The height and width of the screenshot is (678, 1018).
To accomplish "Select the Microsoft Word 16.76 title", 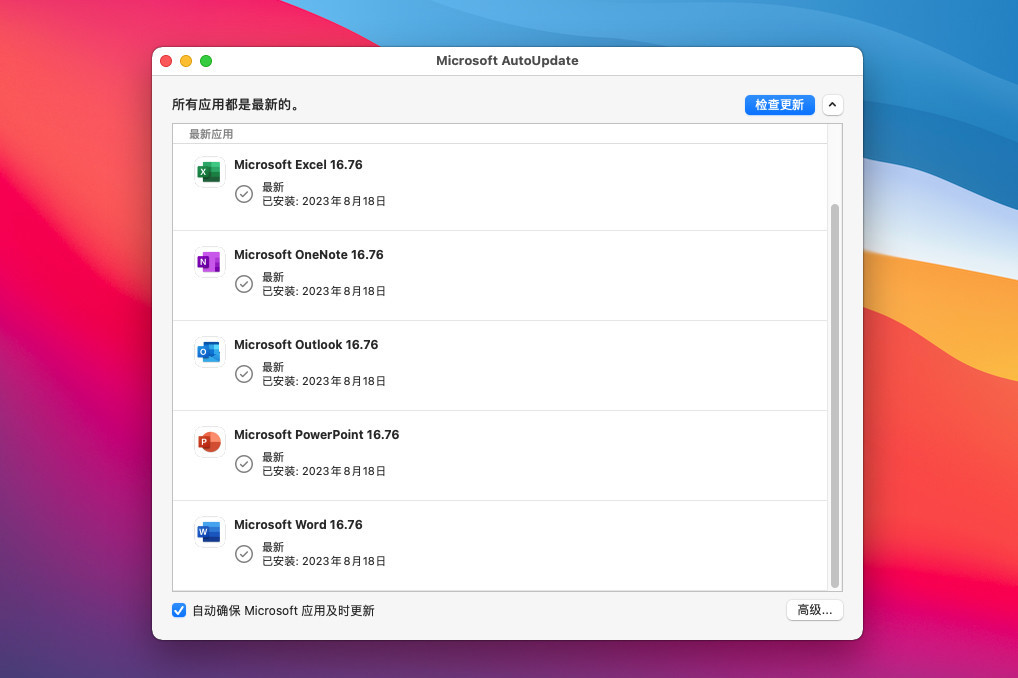I will pyautogui.click(x=298, y=525).
